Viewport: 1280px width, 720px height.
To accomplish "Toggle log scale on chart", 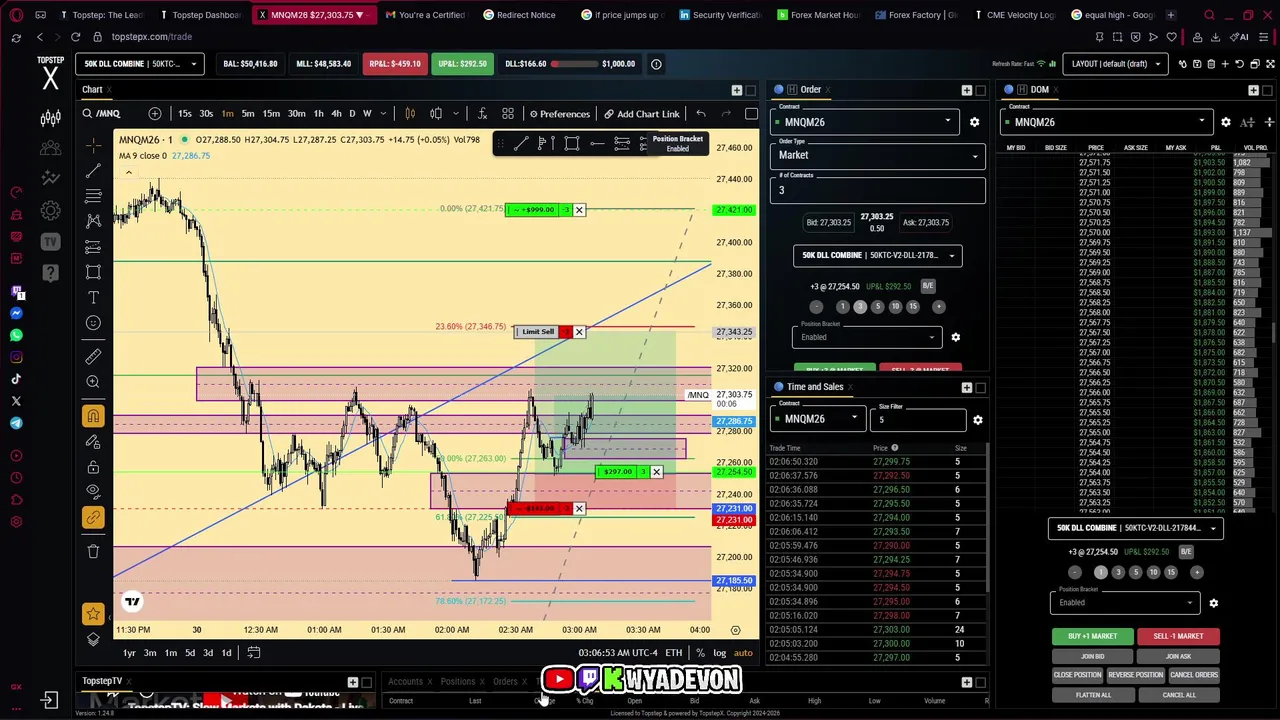I will (x=719, y=653).
